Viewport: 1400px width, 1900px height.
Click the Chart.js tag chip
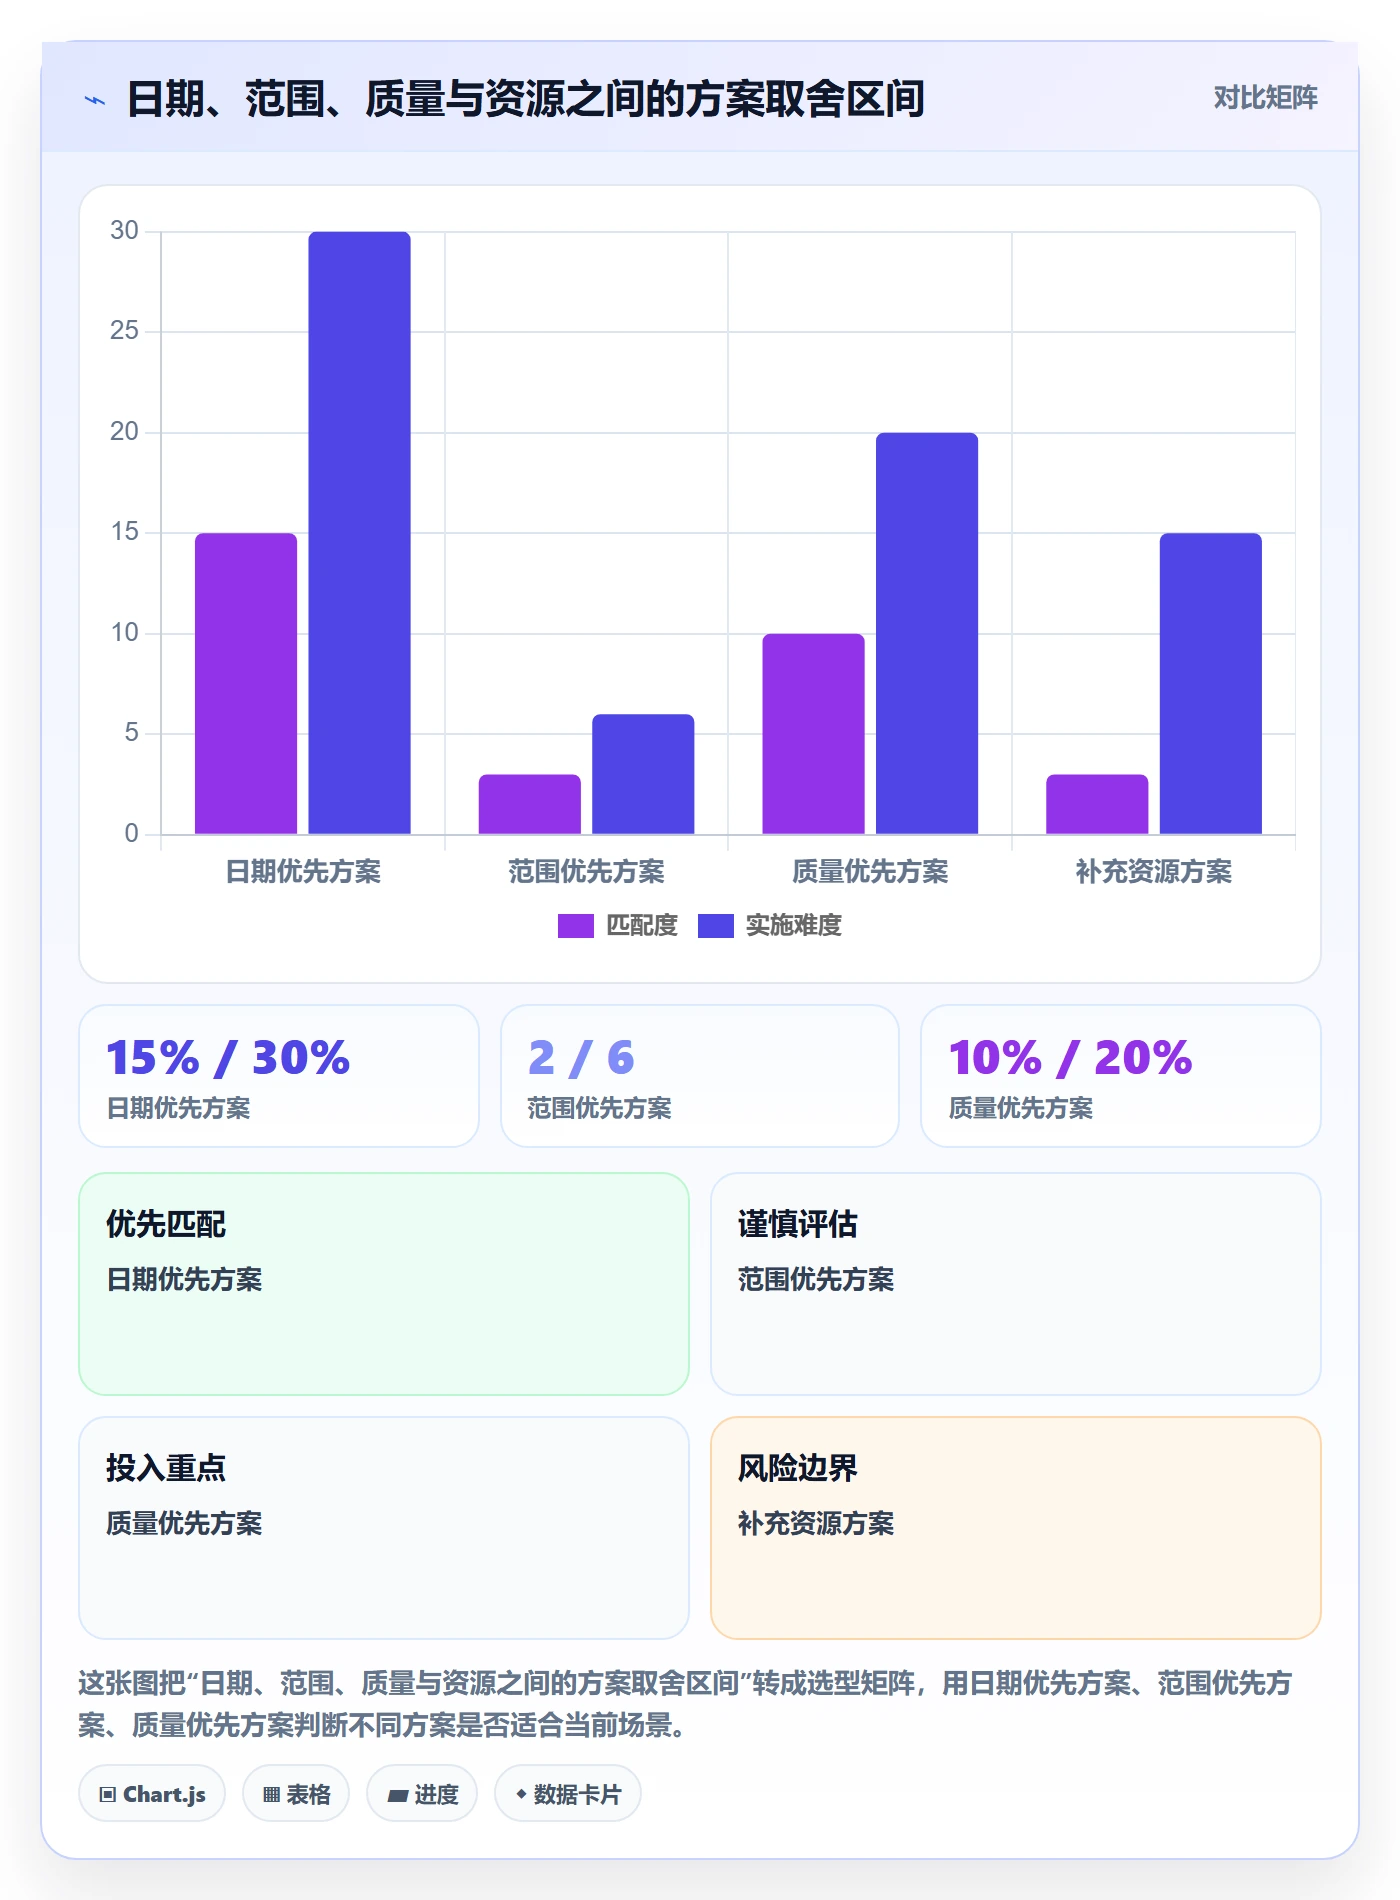[152, 1794]
